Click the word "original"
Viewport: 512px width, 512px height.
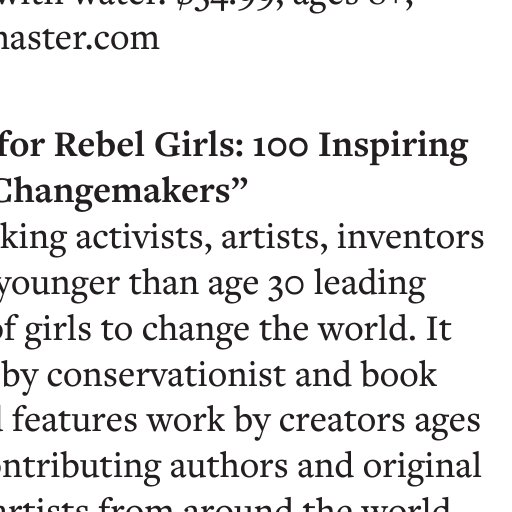tap(422, 467)
